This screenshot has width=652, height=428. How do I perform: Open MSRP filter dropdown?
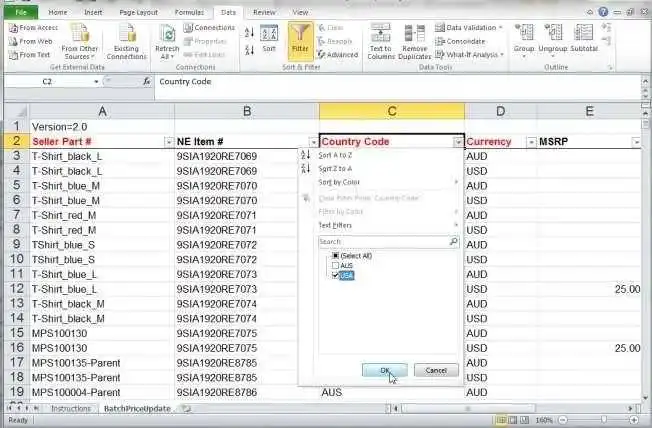click(636, 142)
